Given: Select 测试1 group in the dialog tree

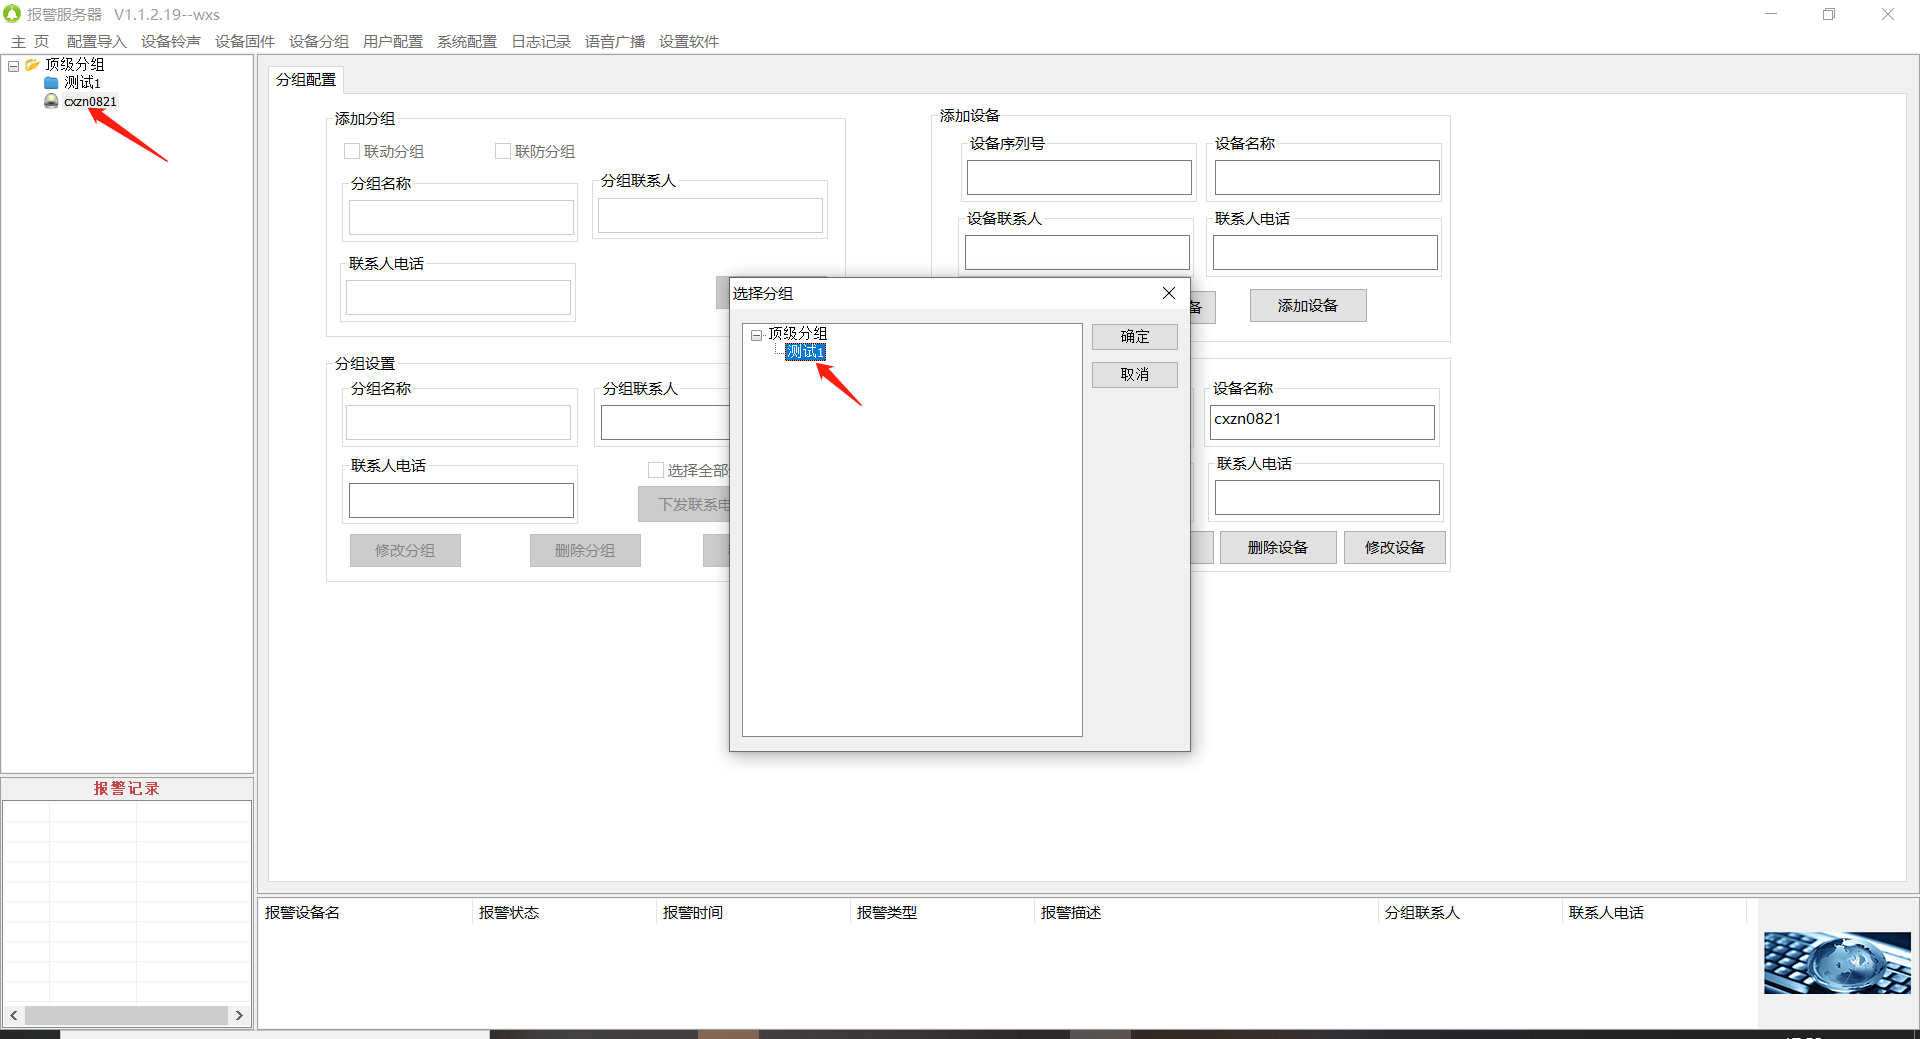Looking at the screenshot, I should pyautogui.click(x=805, y=352).
